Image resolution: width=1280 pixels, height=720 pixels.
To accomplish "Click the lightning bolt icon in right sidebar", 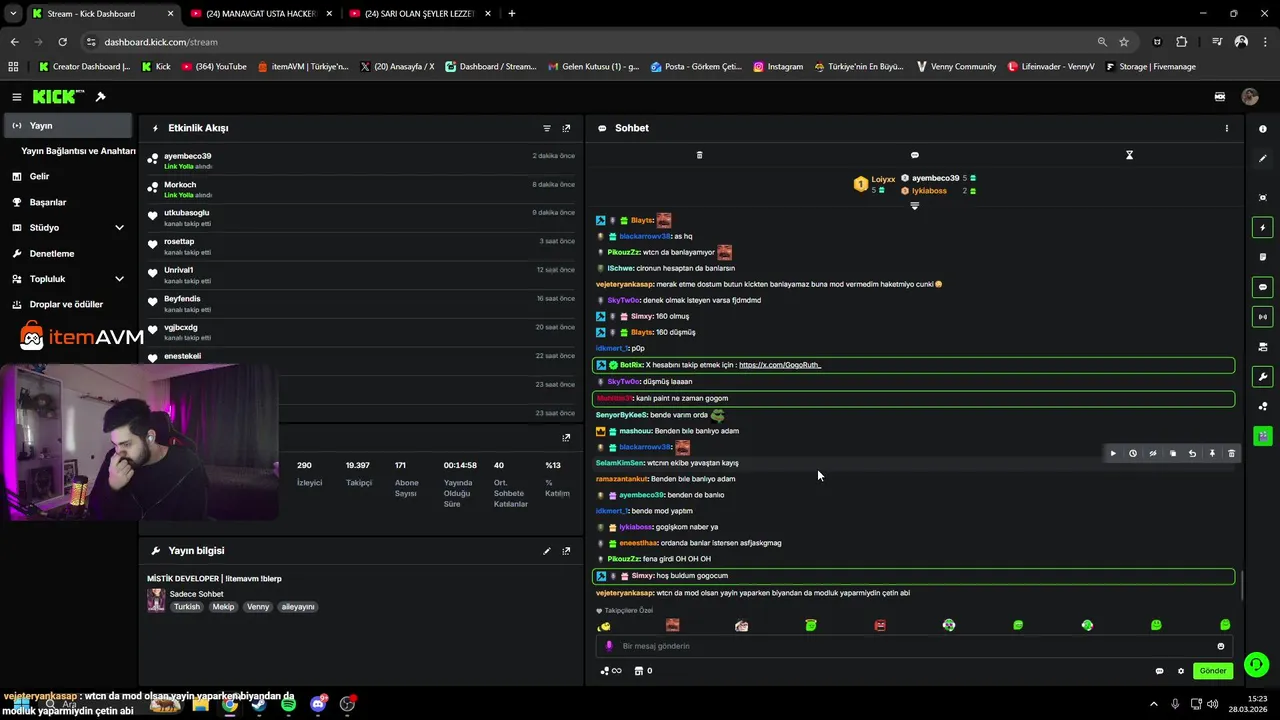I will pos(1263,228).
